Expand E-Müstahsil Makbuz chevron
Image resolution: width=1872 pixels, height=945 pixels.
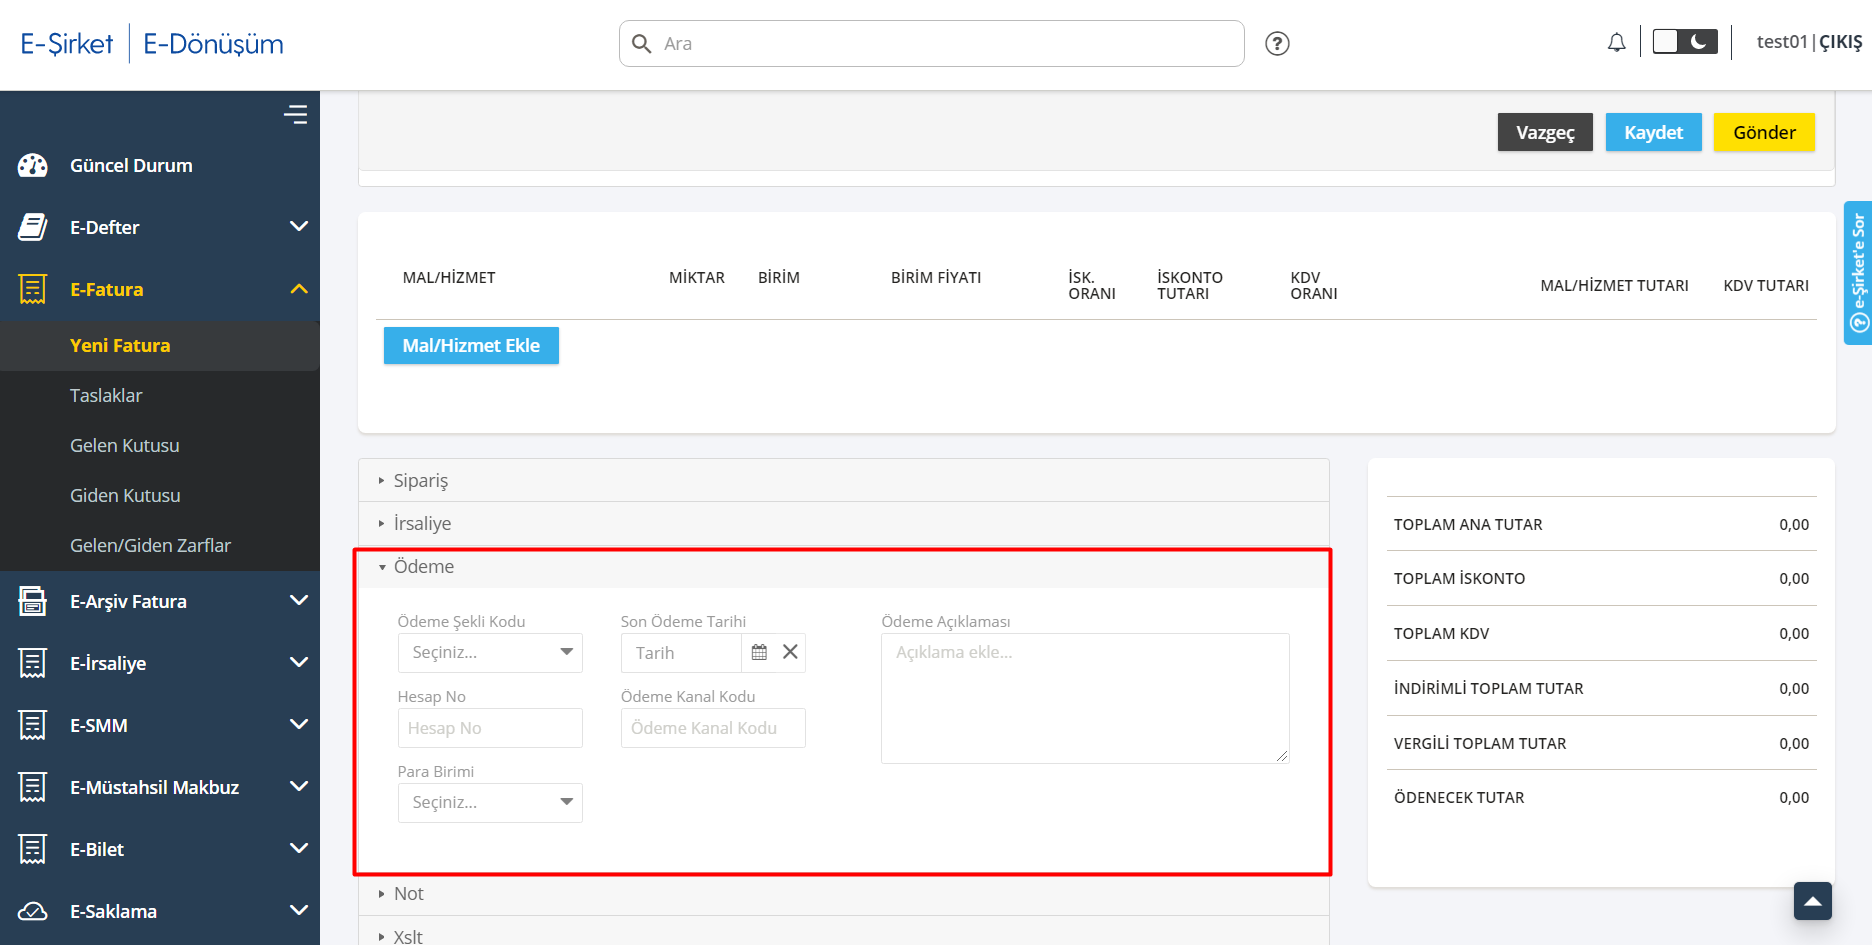pyautogui.click(x=298, y=787)
